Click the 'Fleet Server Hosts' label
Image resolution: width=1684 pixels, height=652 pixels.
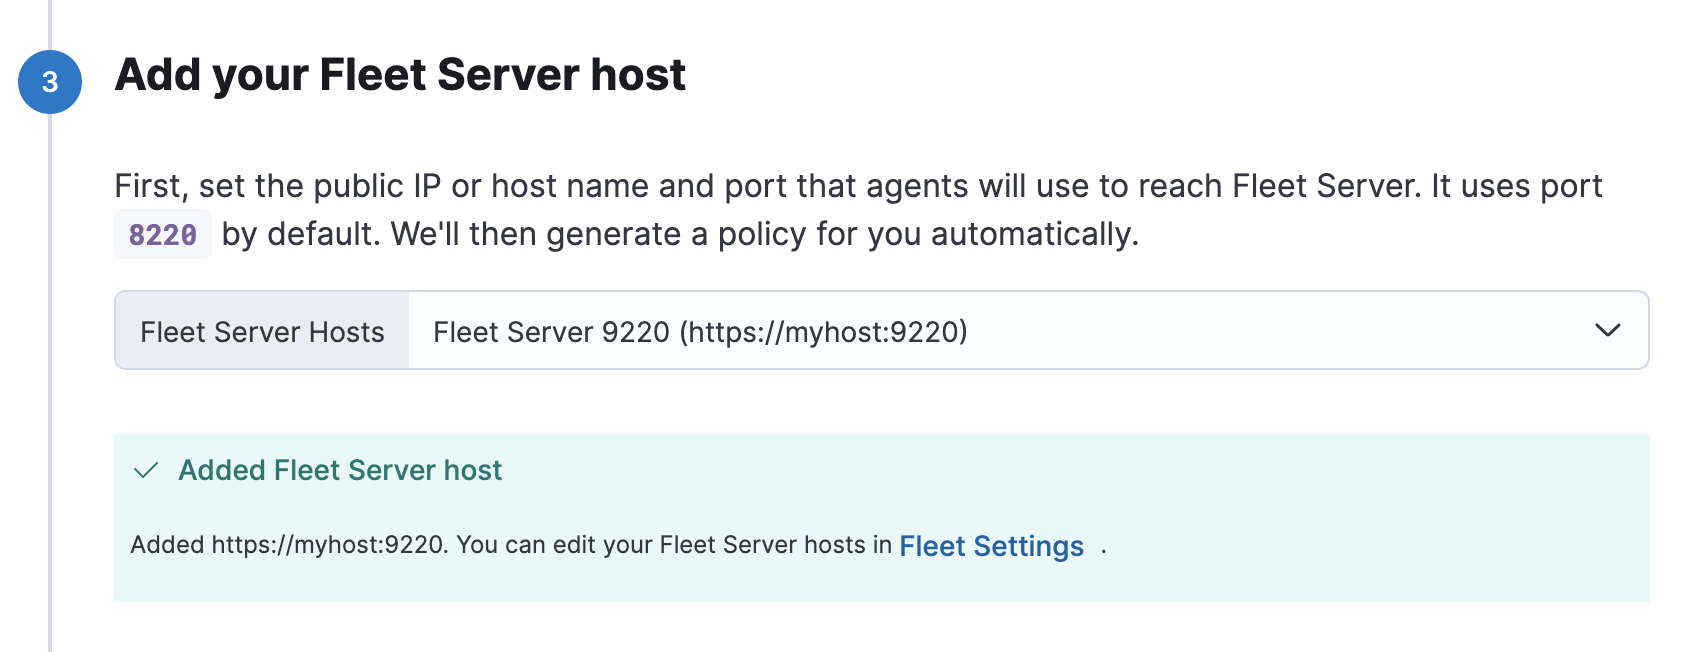pos(261,331)
